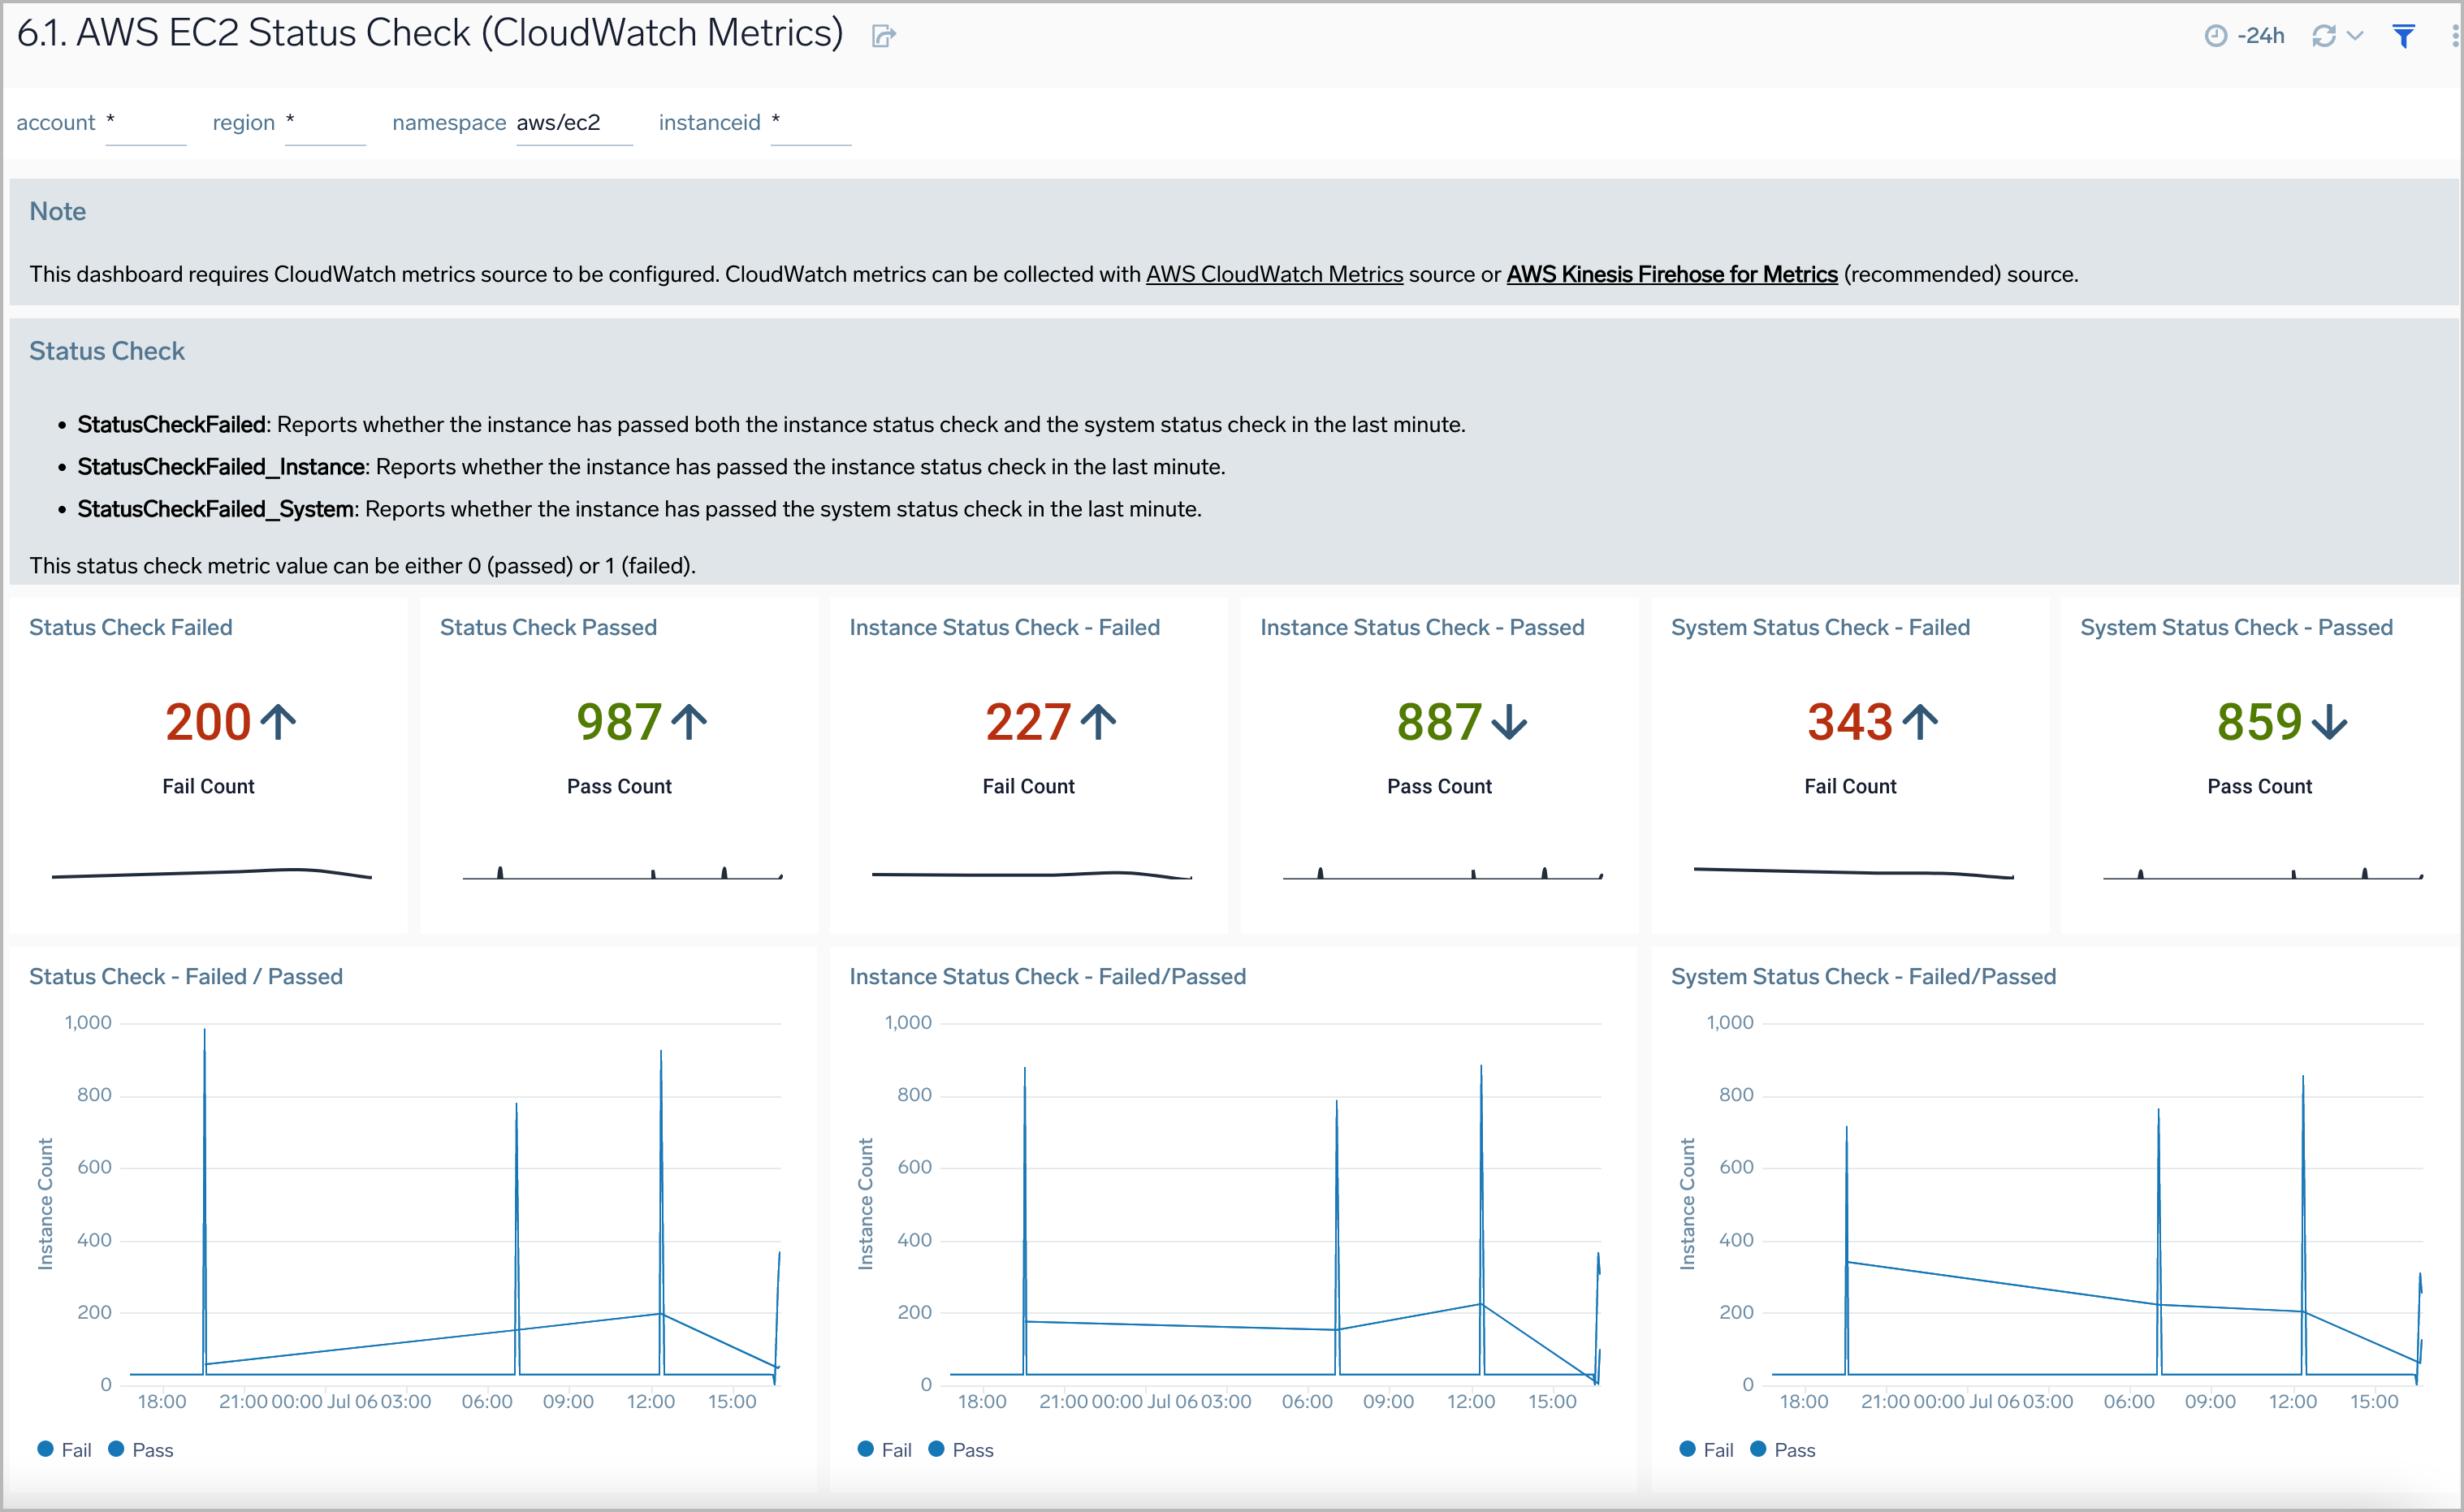Click the account filter input field
This screenshot has width=2464, height=1512.
click(145, 123)
